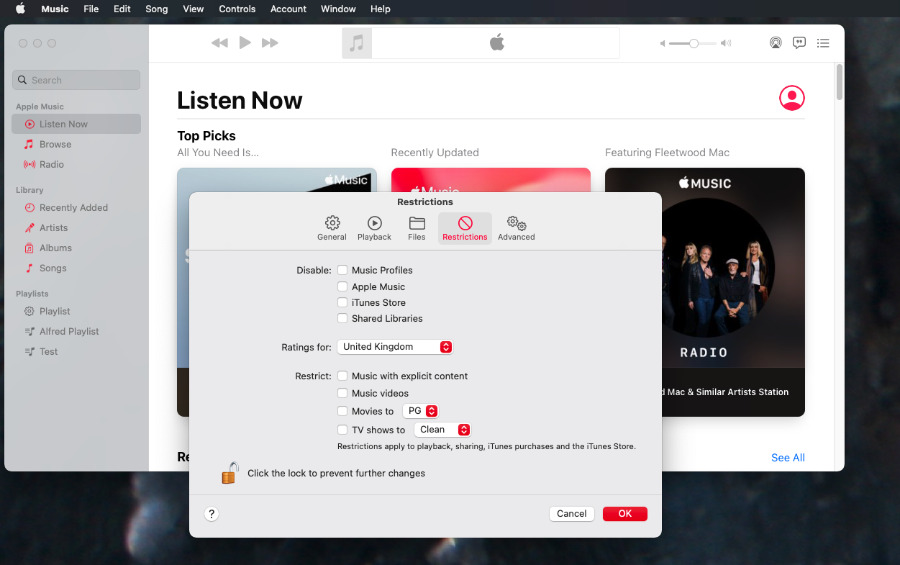Click the Search field in sidebar
The height and width of the screenshot is (565, 900).
coord(76,80)
